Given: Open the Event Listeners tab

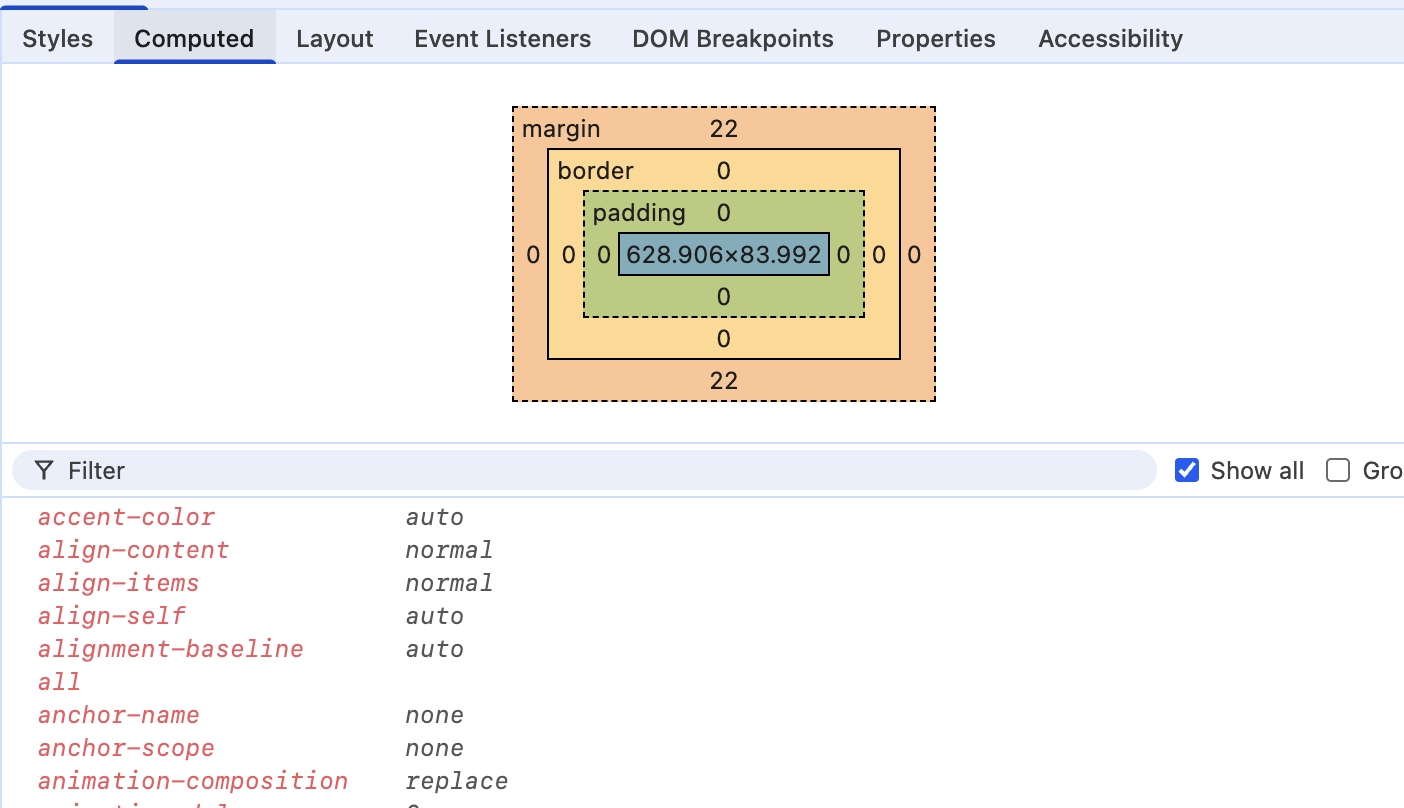Looking at the screenshot, I should pyautogui.click(x=502, y=39).
